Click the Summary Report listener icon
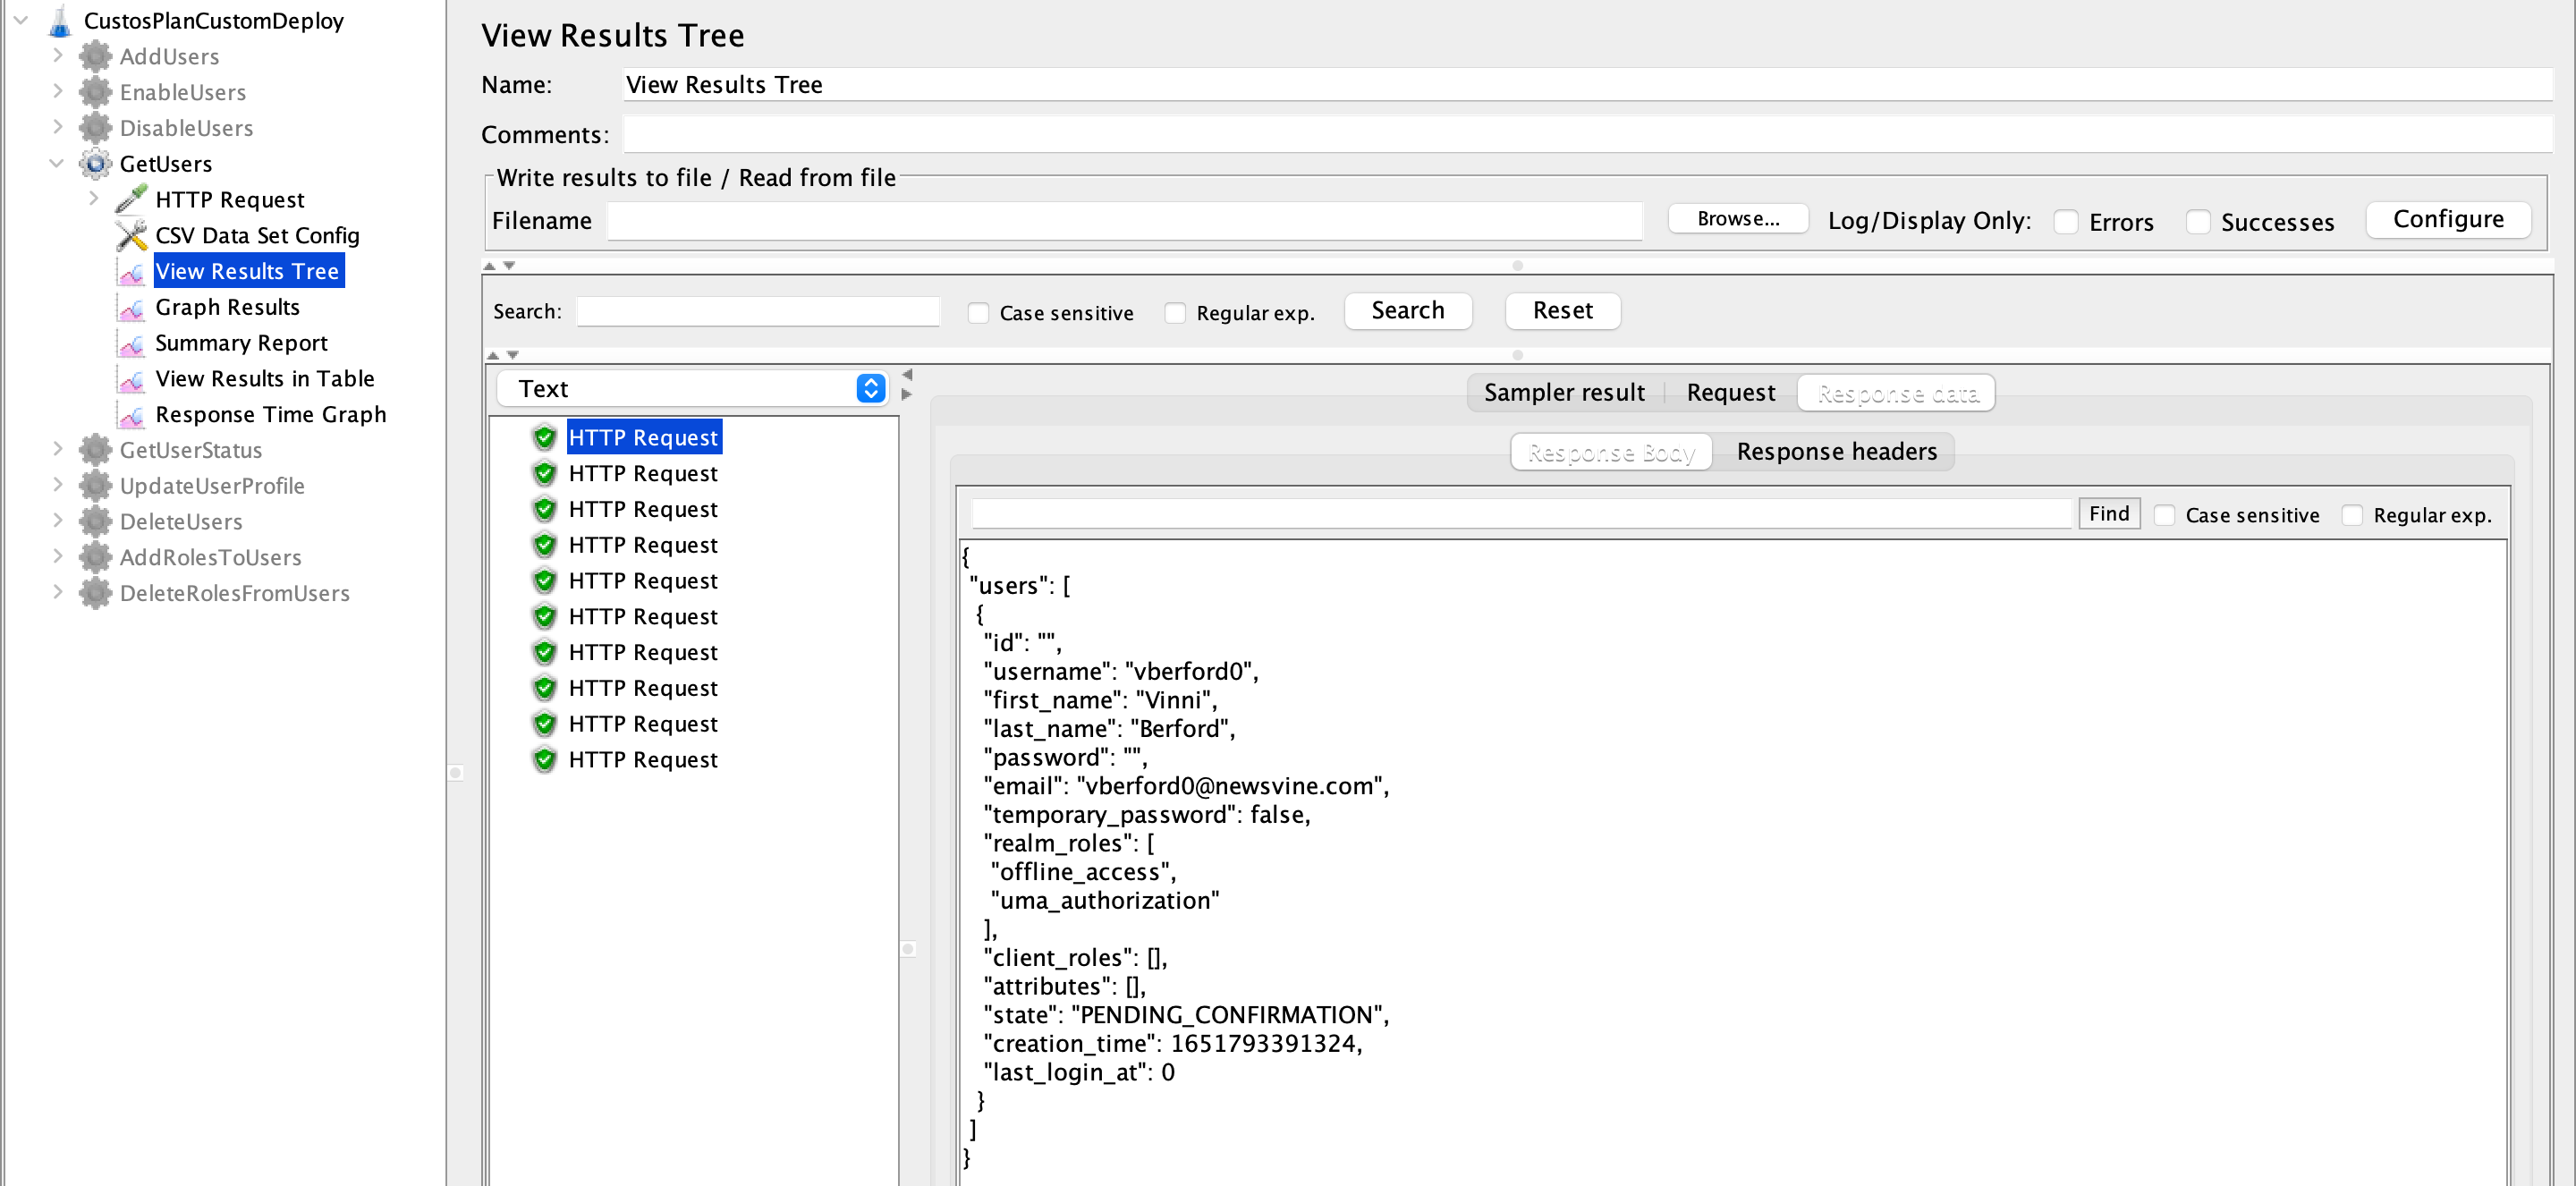Image resolution: width=2576 pixels, height=1186 pixels. click(x=131, y=343)
